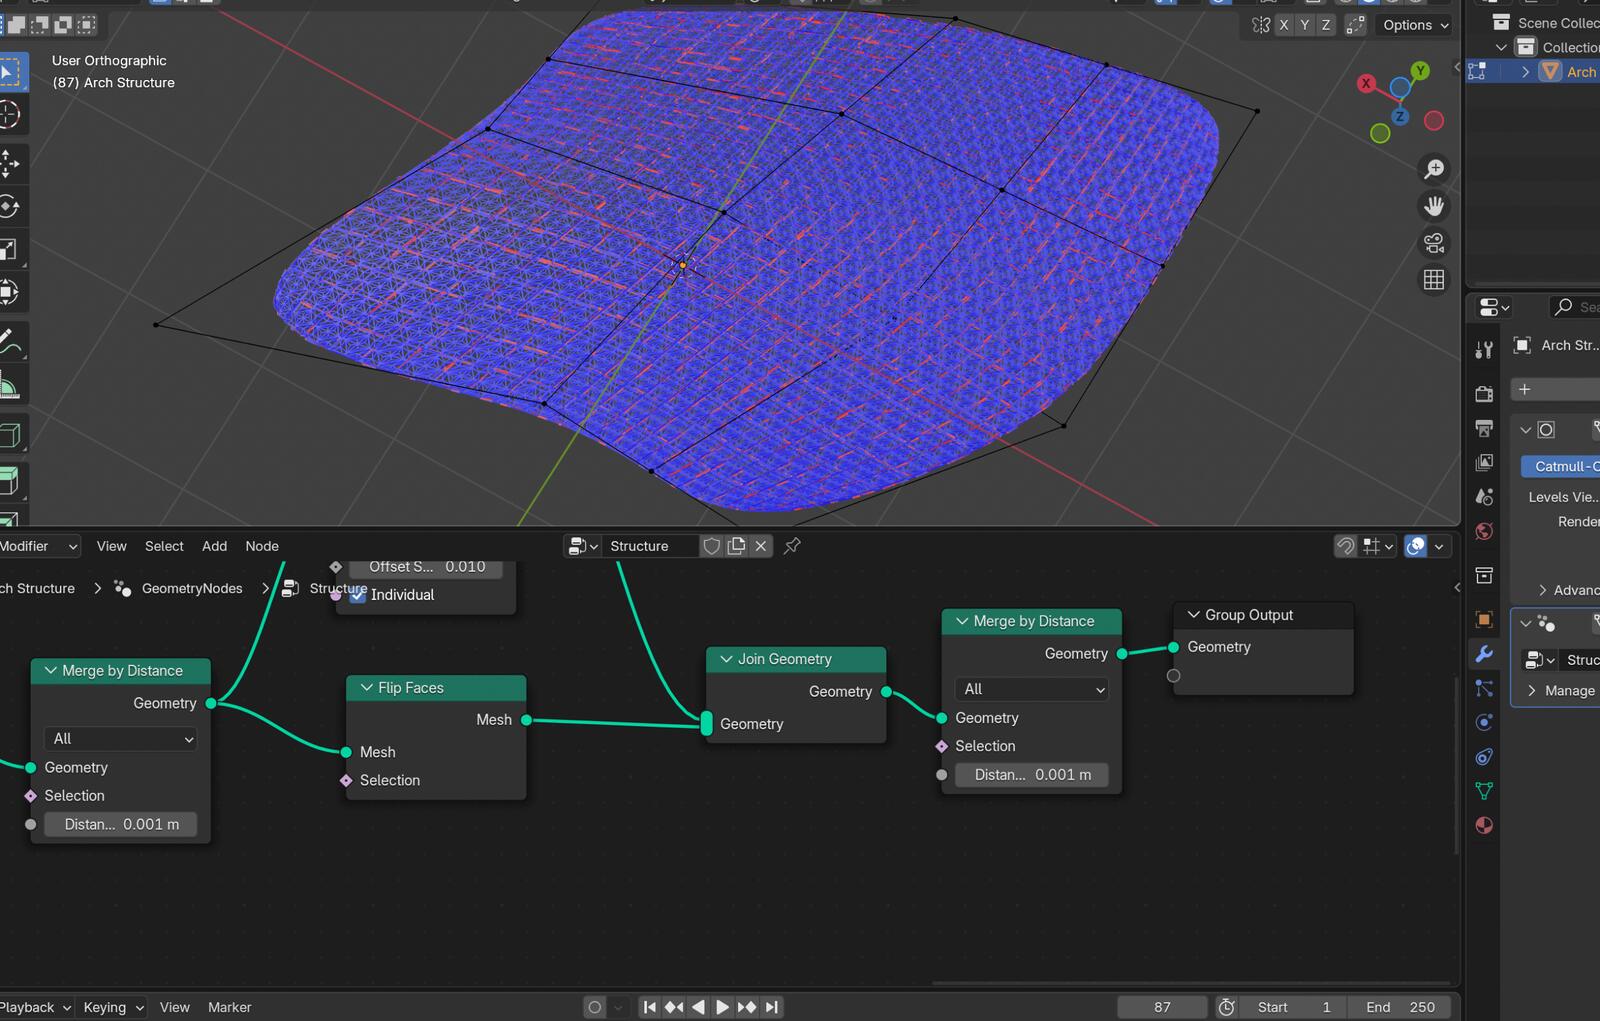The image size is (1600, 1021).
Task: Collapse the Join Geometry node
Action: (x=726, y=659)
